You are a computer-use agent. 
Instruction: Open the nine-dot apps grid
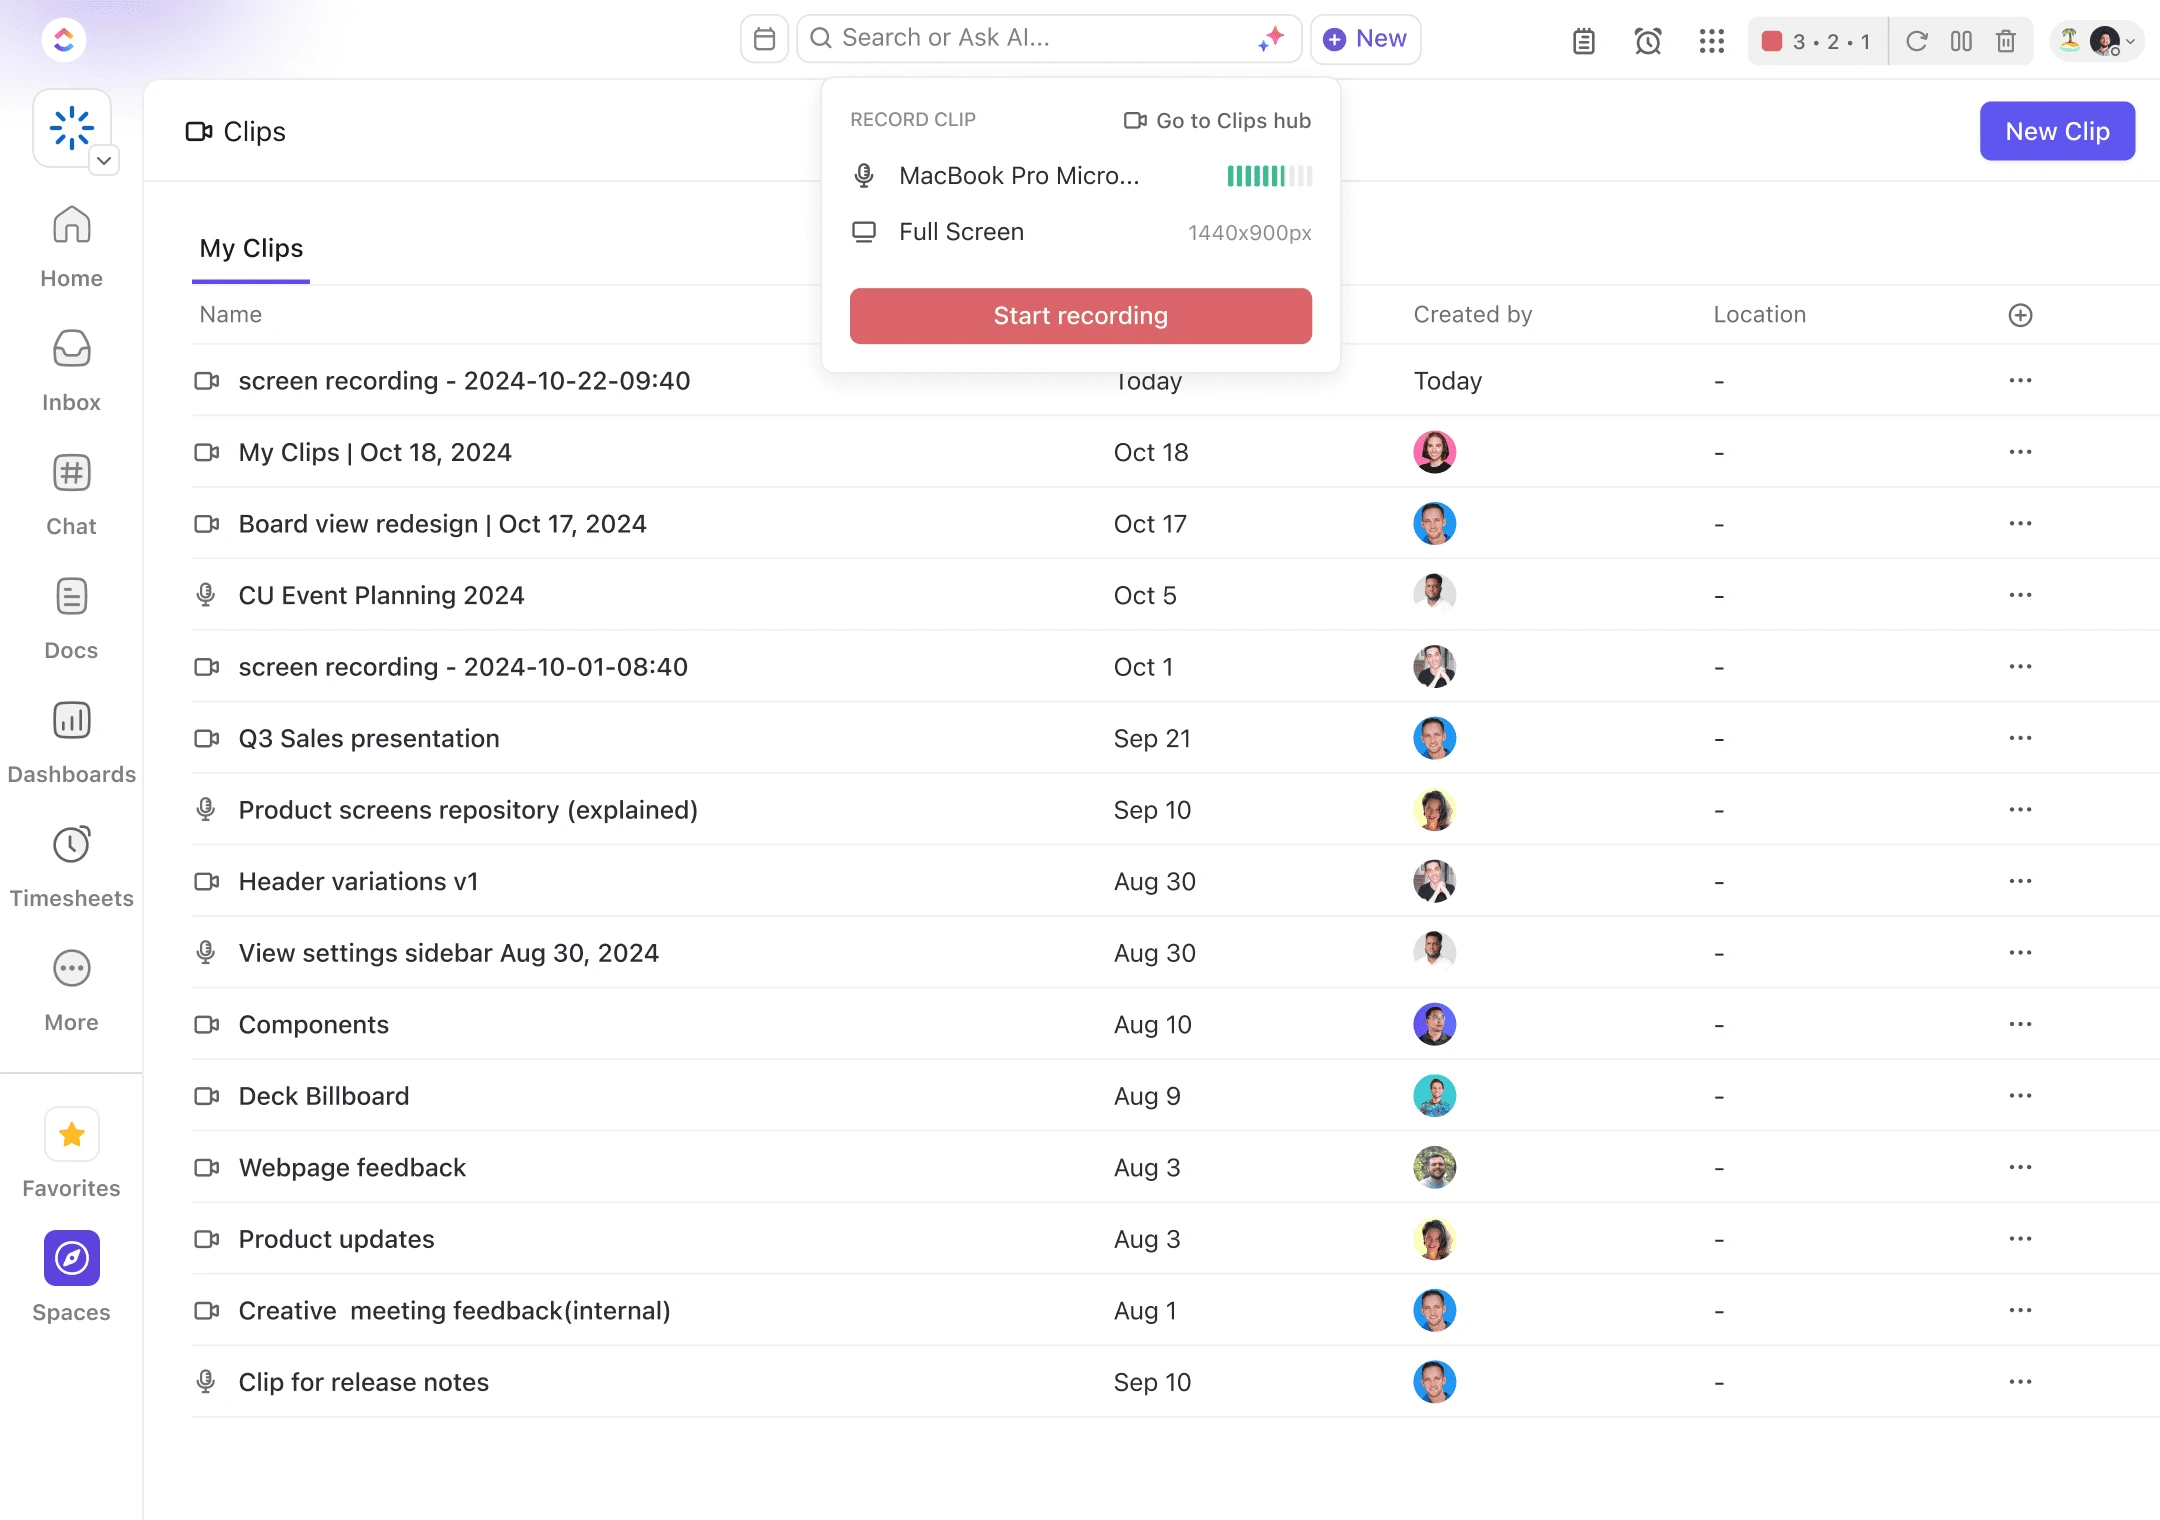coord(1711,41)
